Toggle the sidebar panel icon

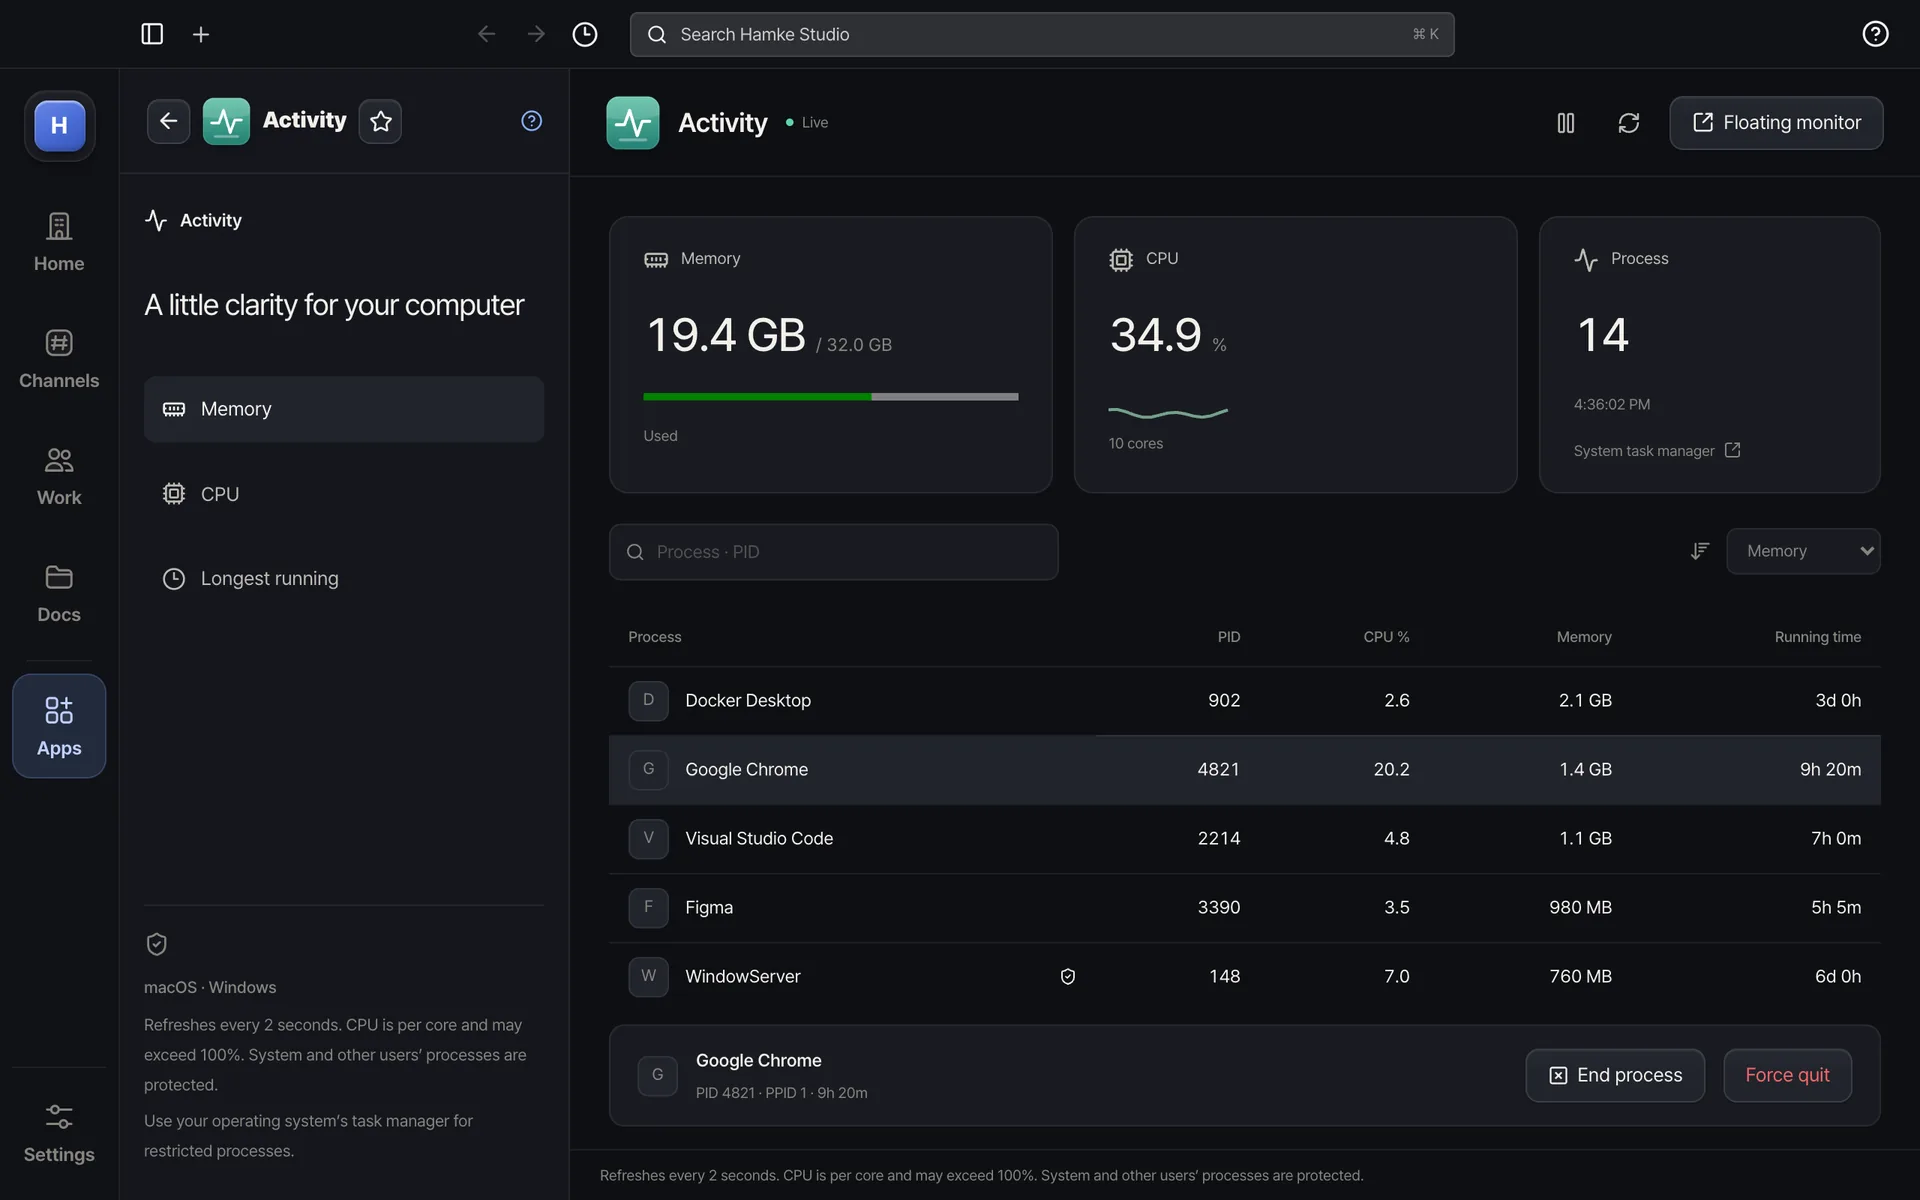(x=152, y=34)
